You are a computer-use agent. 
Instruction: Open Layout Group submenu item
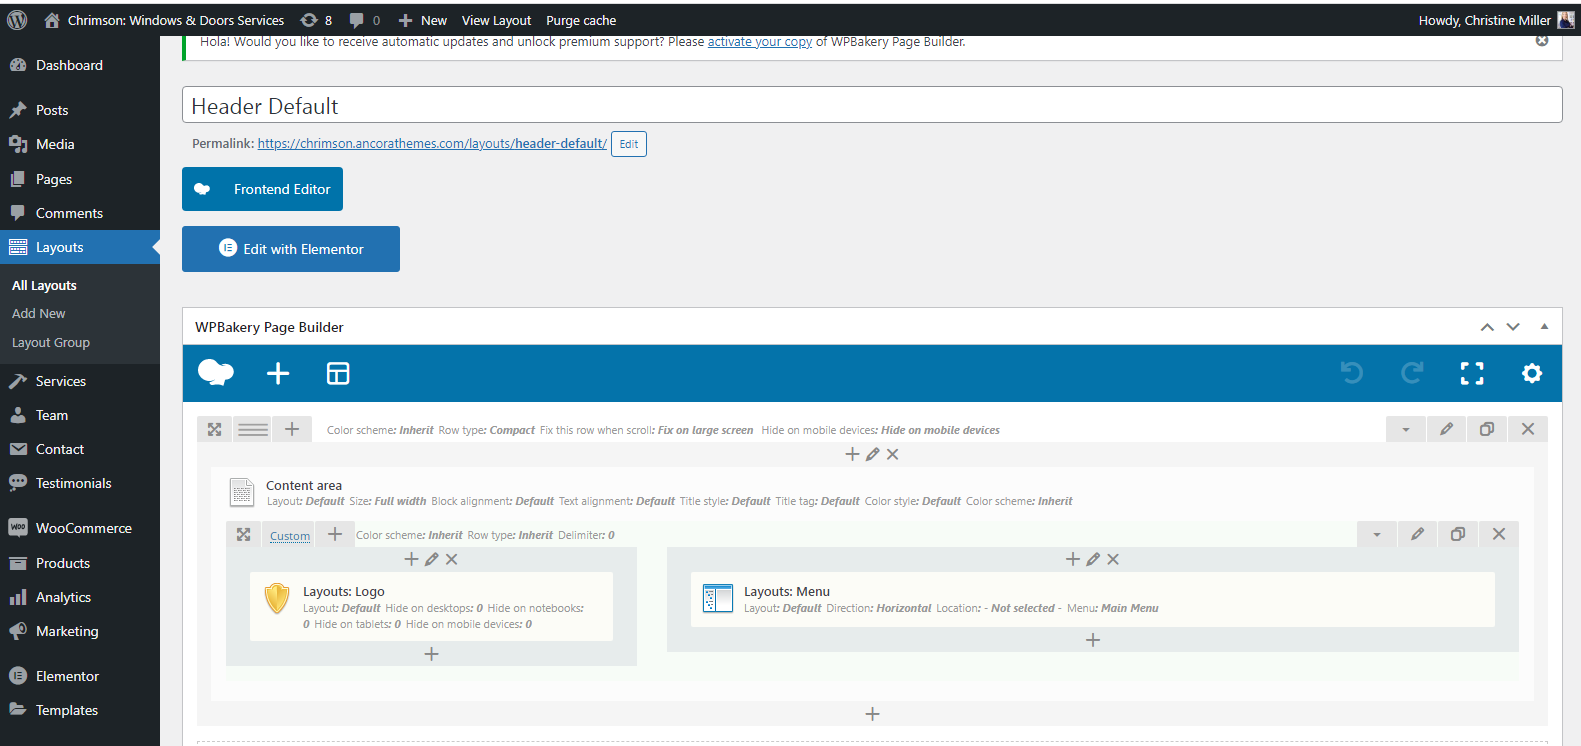click(x=51, y=342)
